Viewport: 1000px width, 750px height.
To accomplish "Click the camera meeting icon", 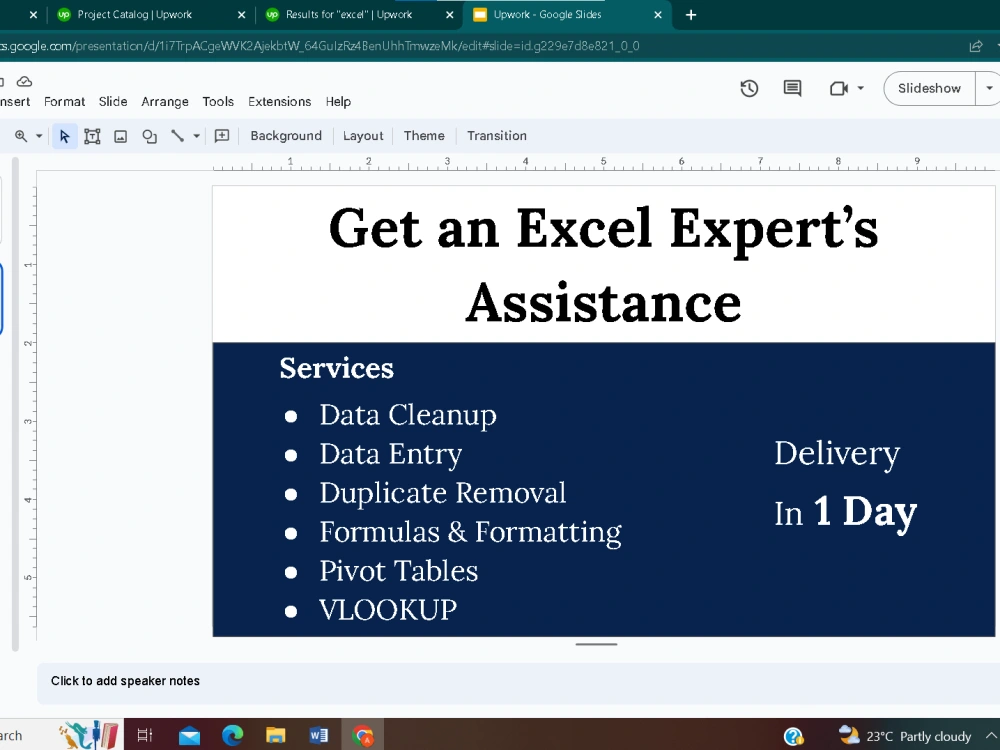I will click(x=839, y=88).
